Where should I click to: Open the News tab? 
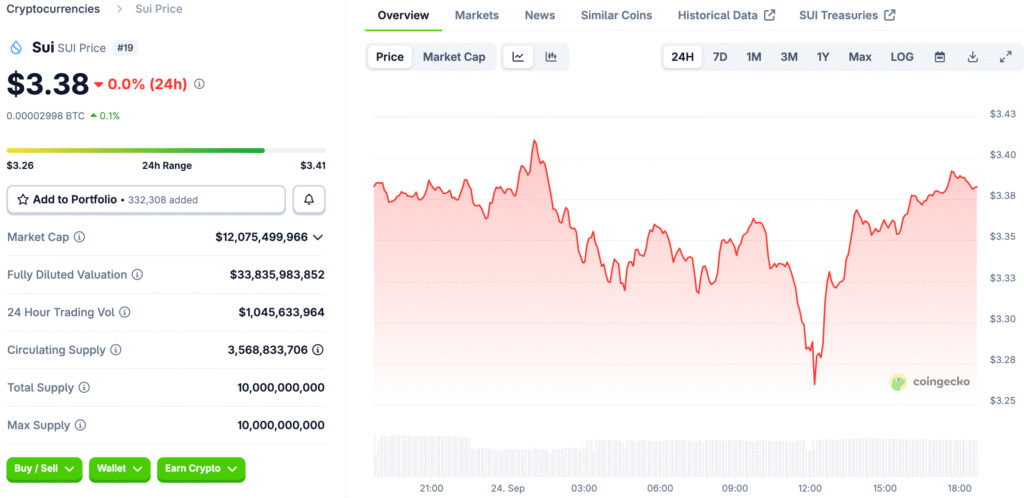[x=540, y=15]
